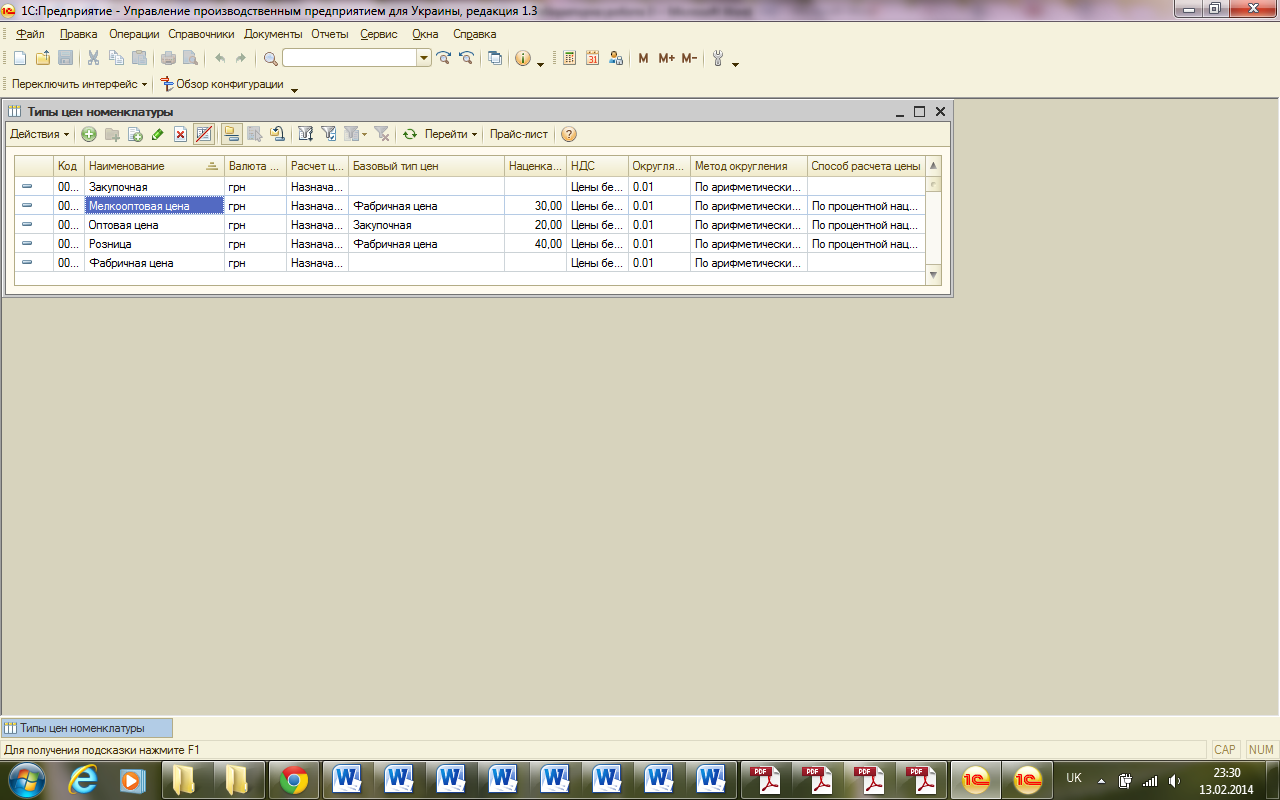Open the Документы menu

(x=273, y=34)
